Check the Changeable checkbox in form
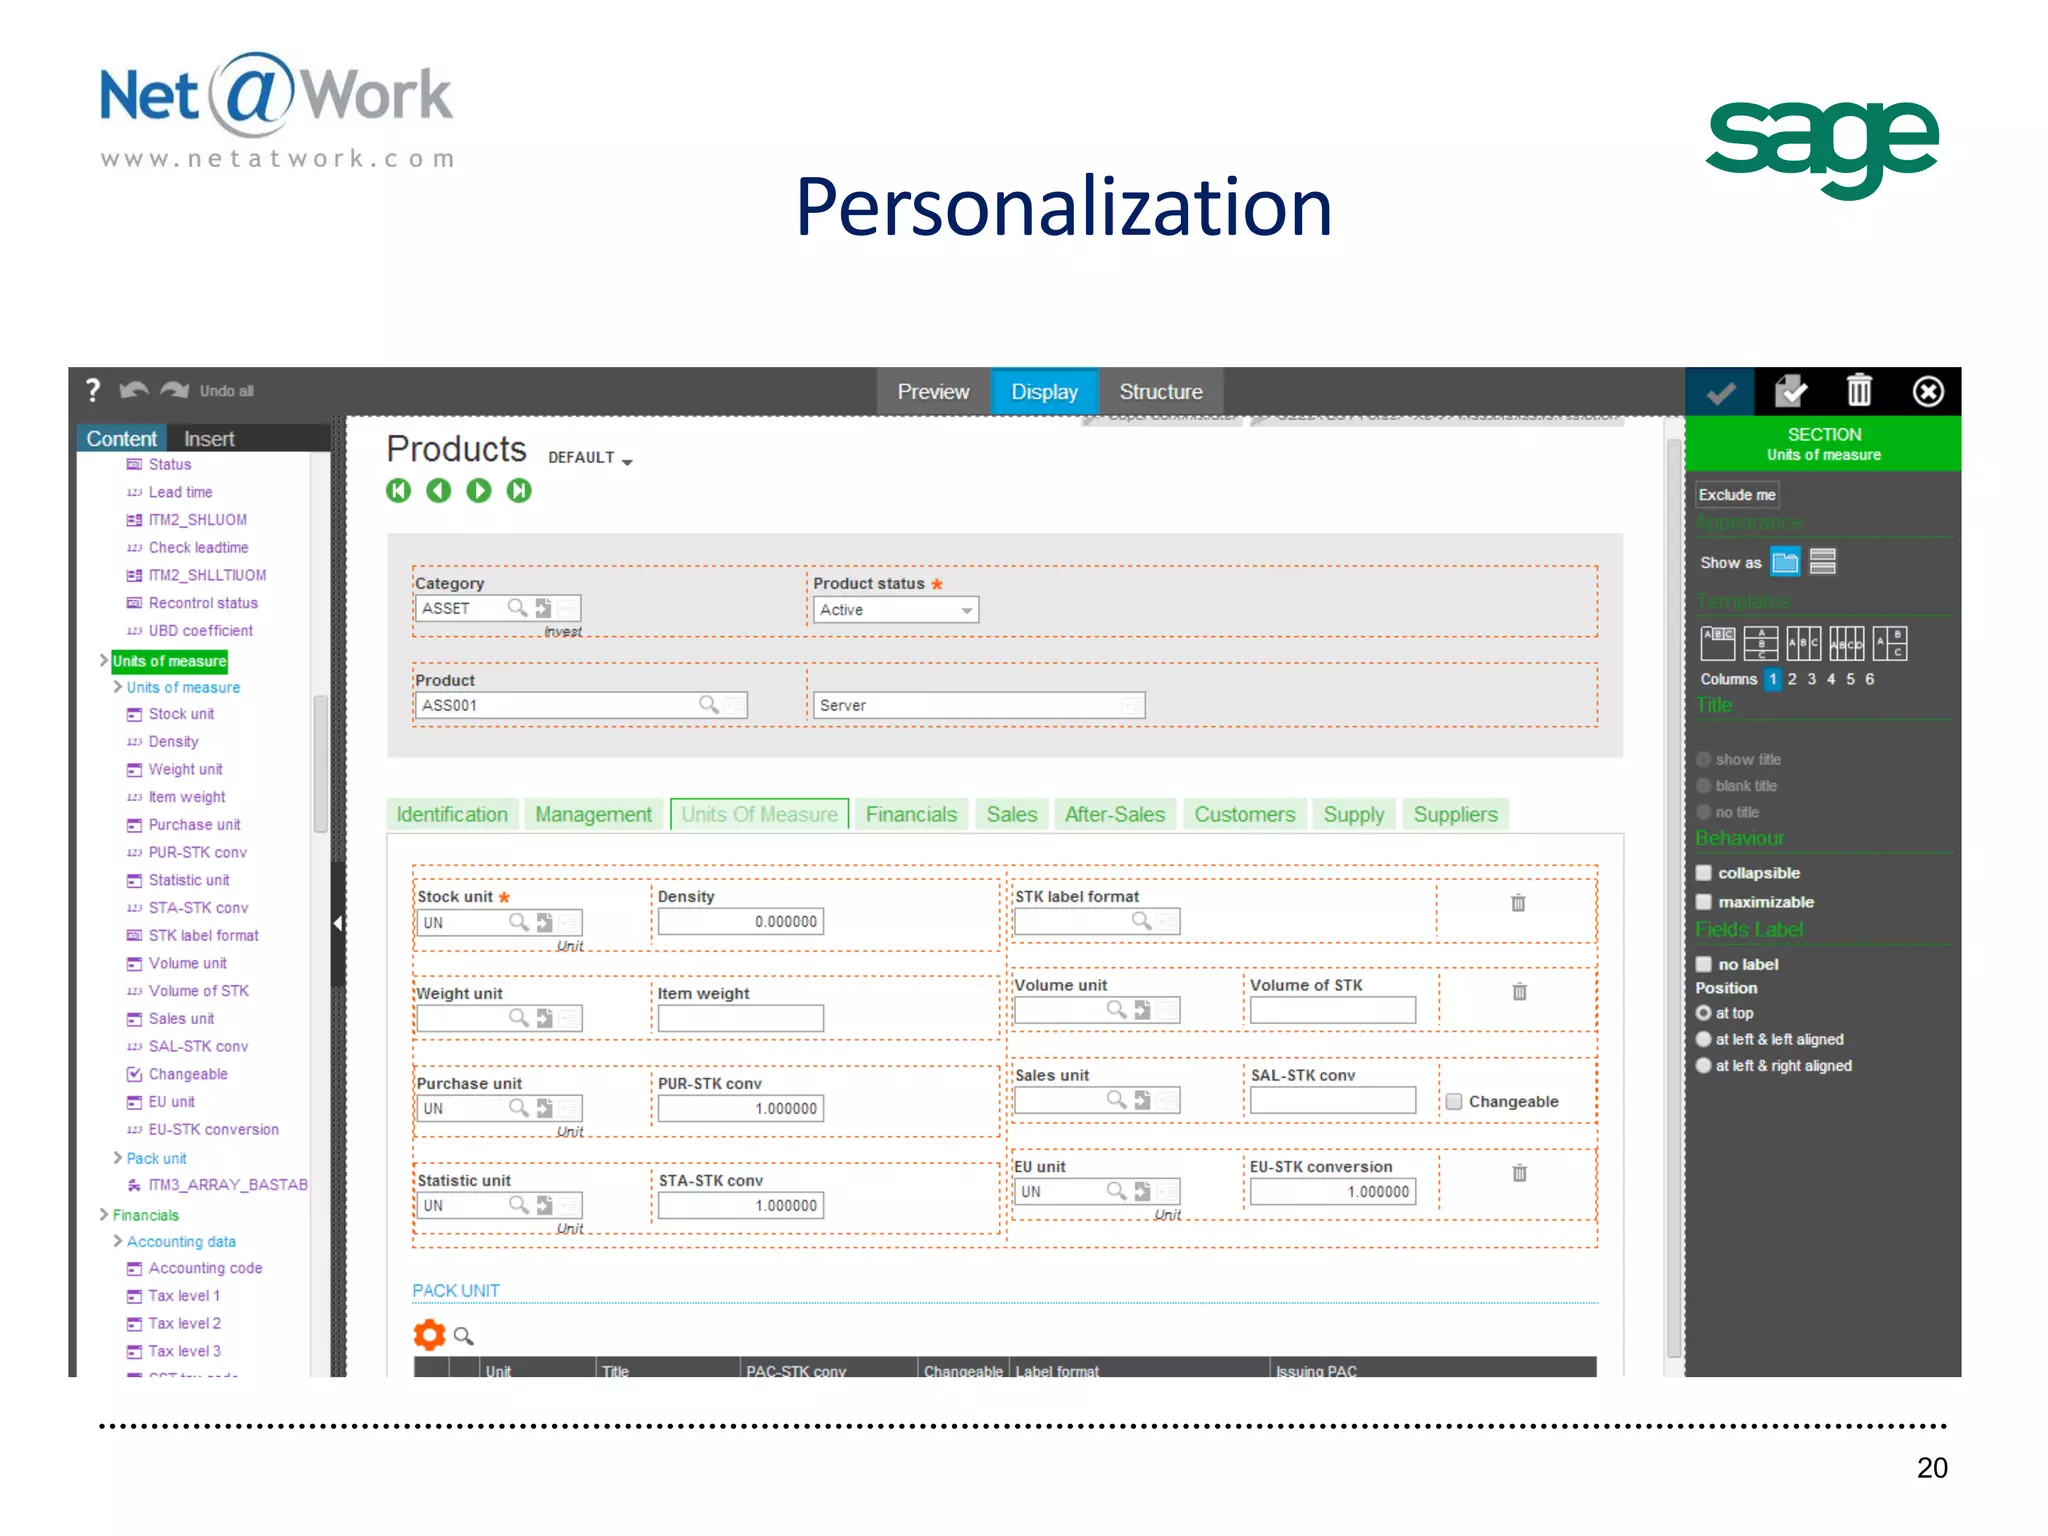Viewport: 2048px width, 1536px height. coord(1454,1101)
